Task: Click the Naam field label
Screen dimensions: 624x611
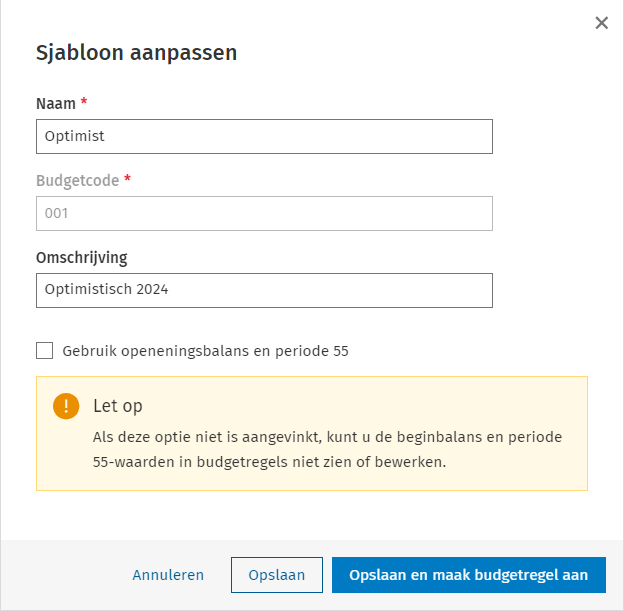Action: coord(56,103)
